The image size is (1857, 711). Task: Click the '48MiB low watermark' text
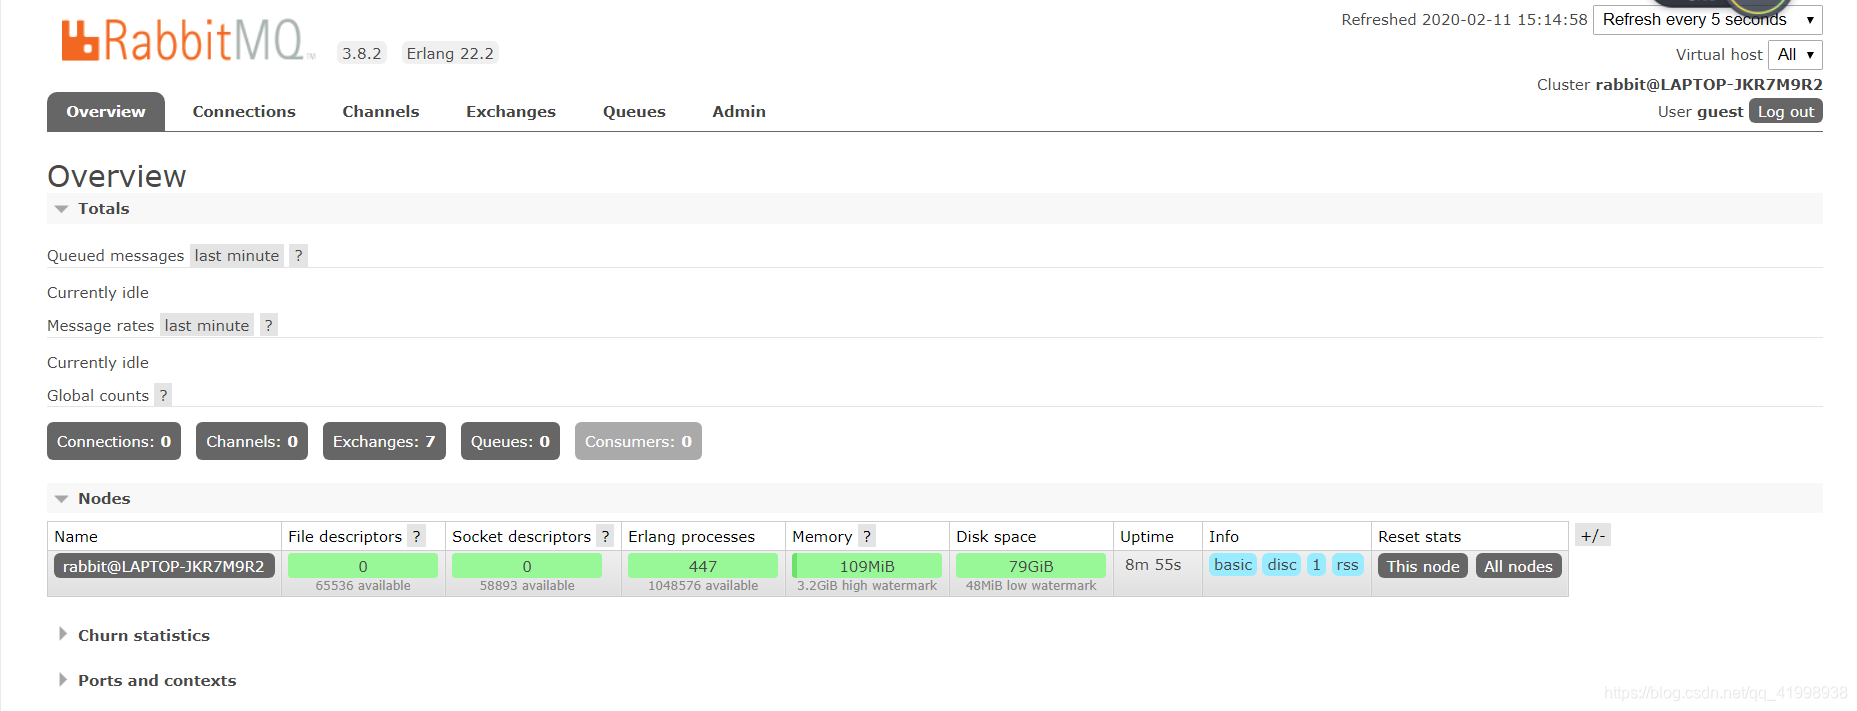(1031, 586)
